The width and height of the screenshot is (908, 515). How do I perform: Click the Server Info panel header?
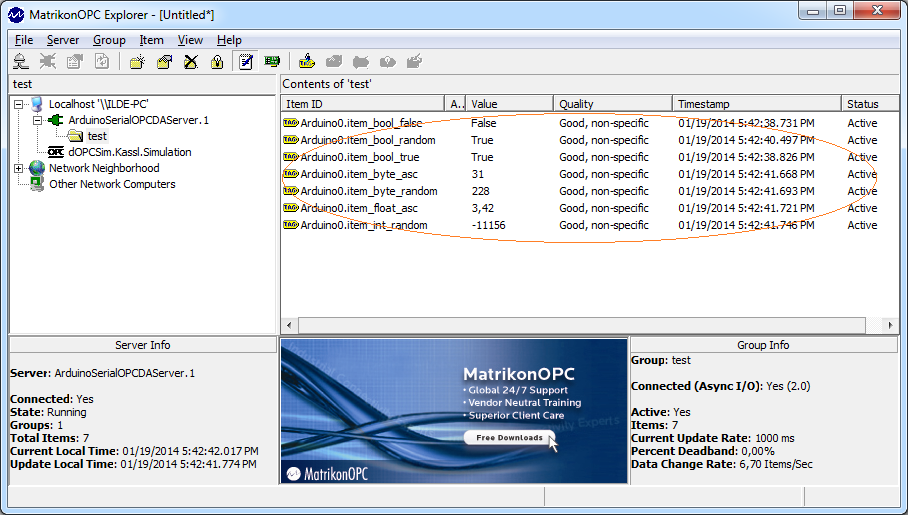[142, 345]
